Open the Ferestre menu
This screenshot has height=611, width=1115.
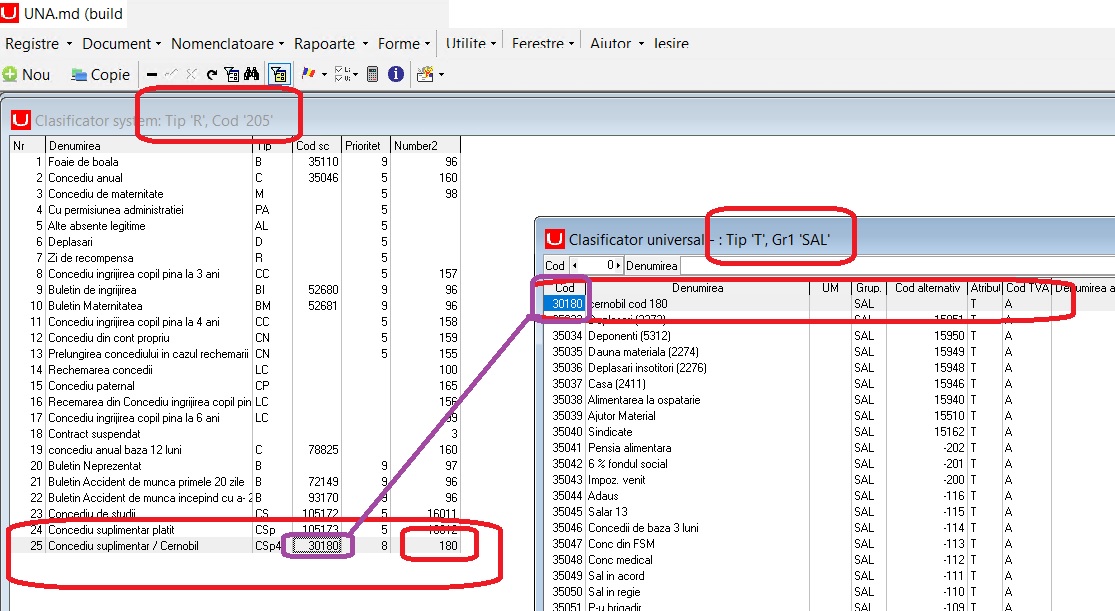click(543, 43)
